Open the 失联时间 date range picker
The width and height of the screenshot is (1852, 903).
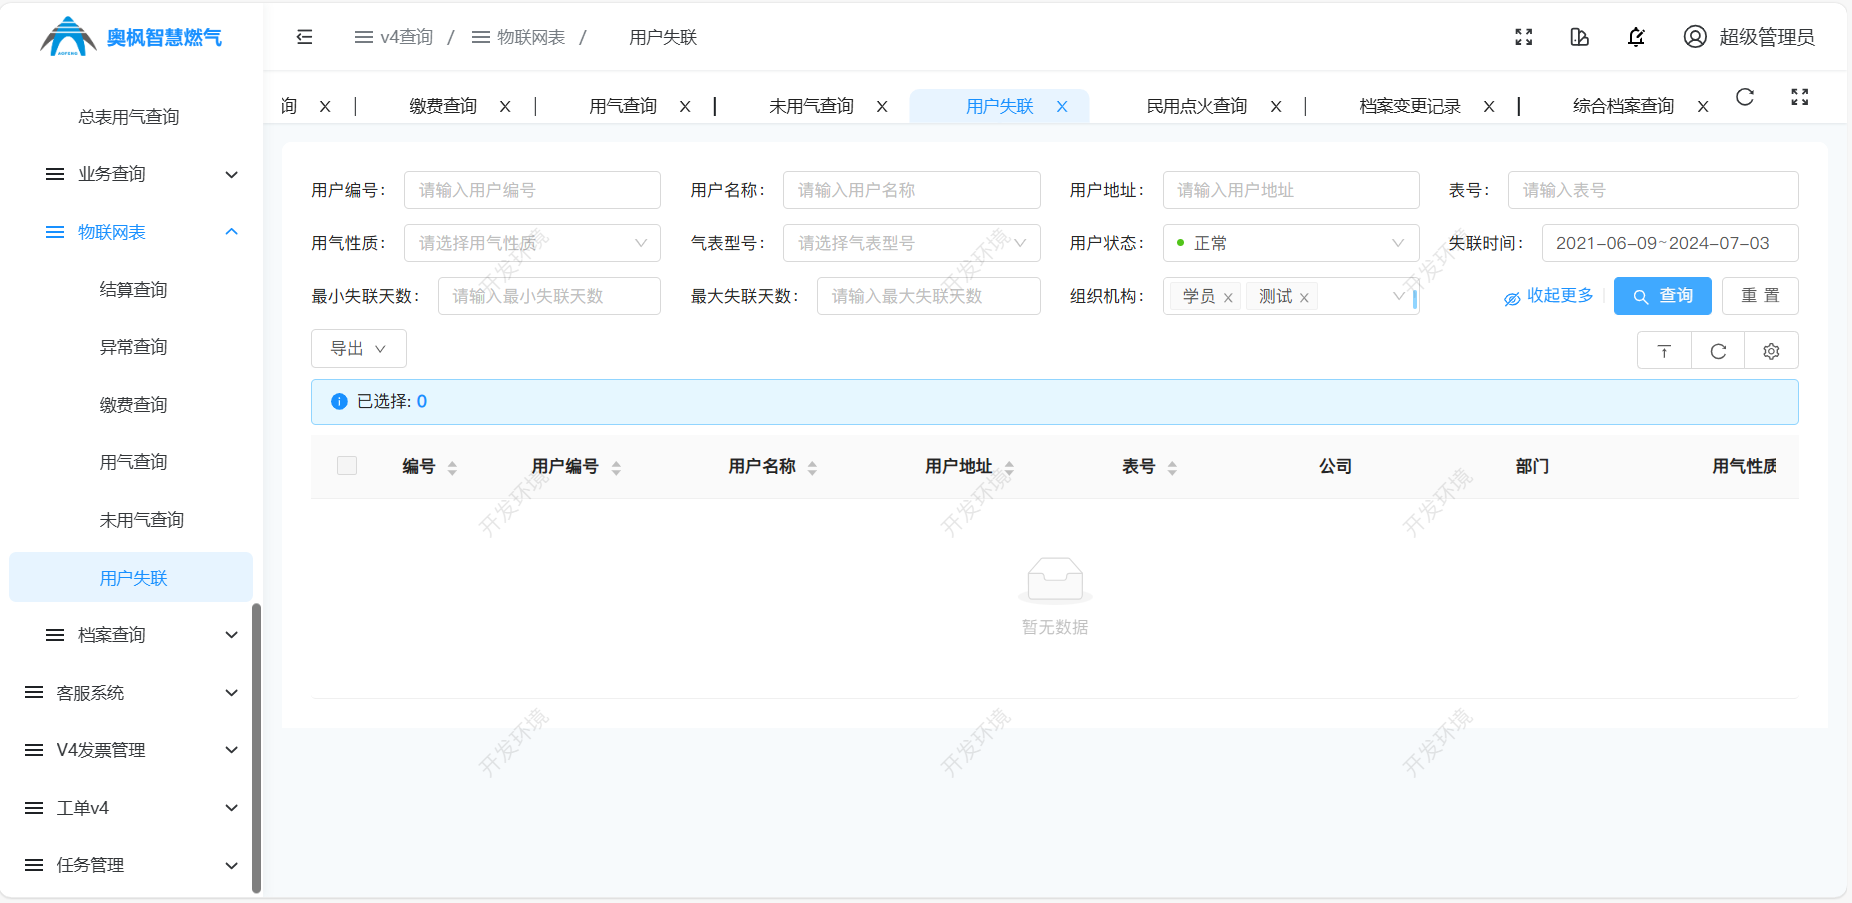click(x=1670, y=243)
